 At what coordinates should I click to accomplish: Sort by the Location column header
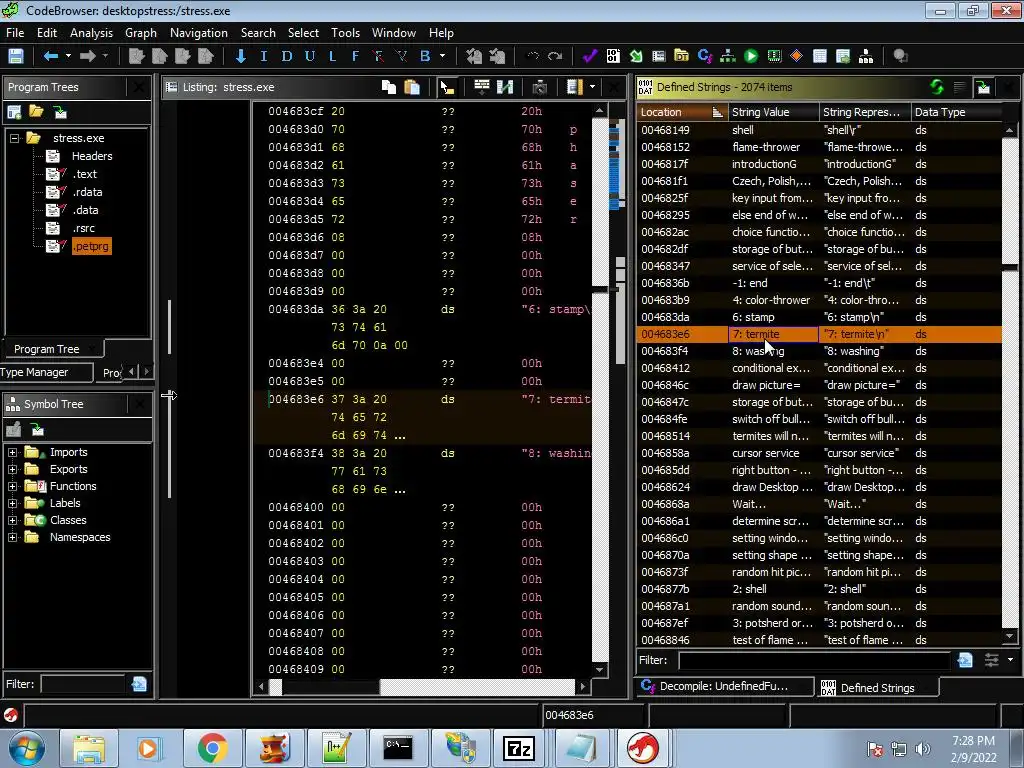point(682,112)
